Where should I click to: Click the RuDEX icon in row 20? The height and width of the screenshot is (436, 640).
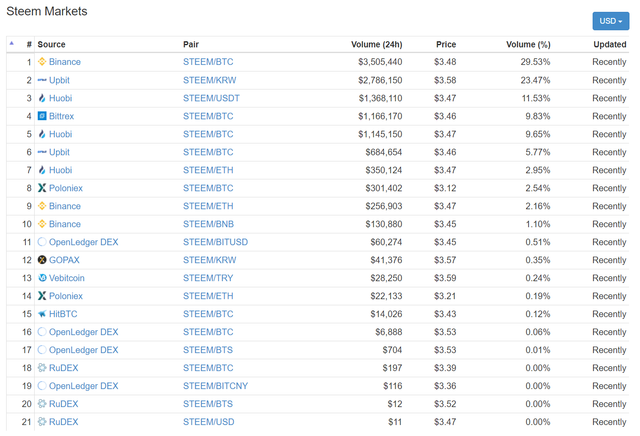(x=42, y=403)
